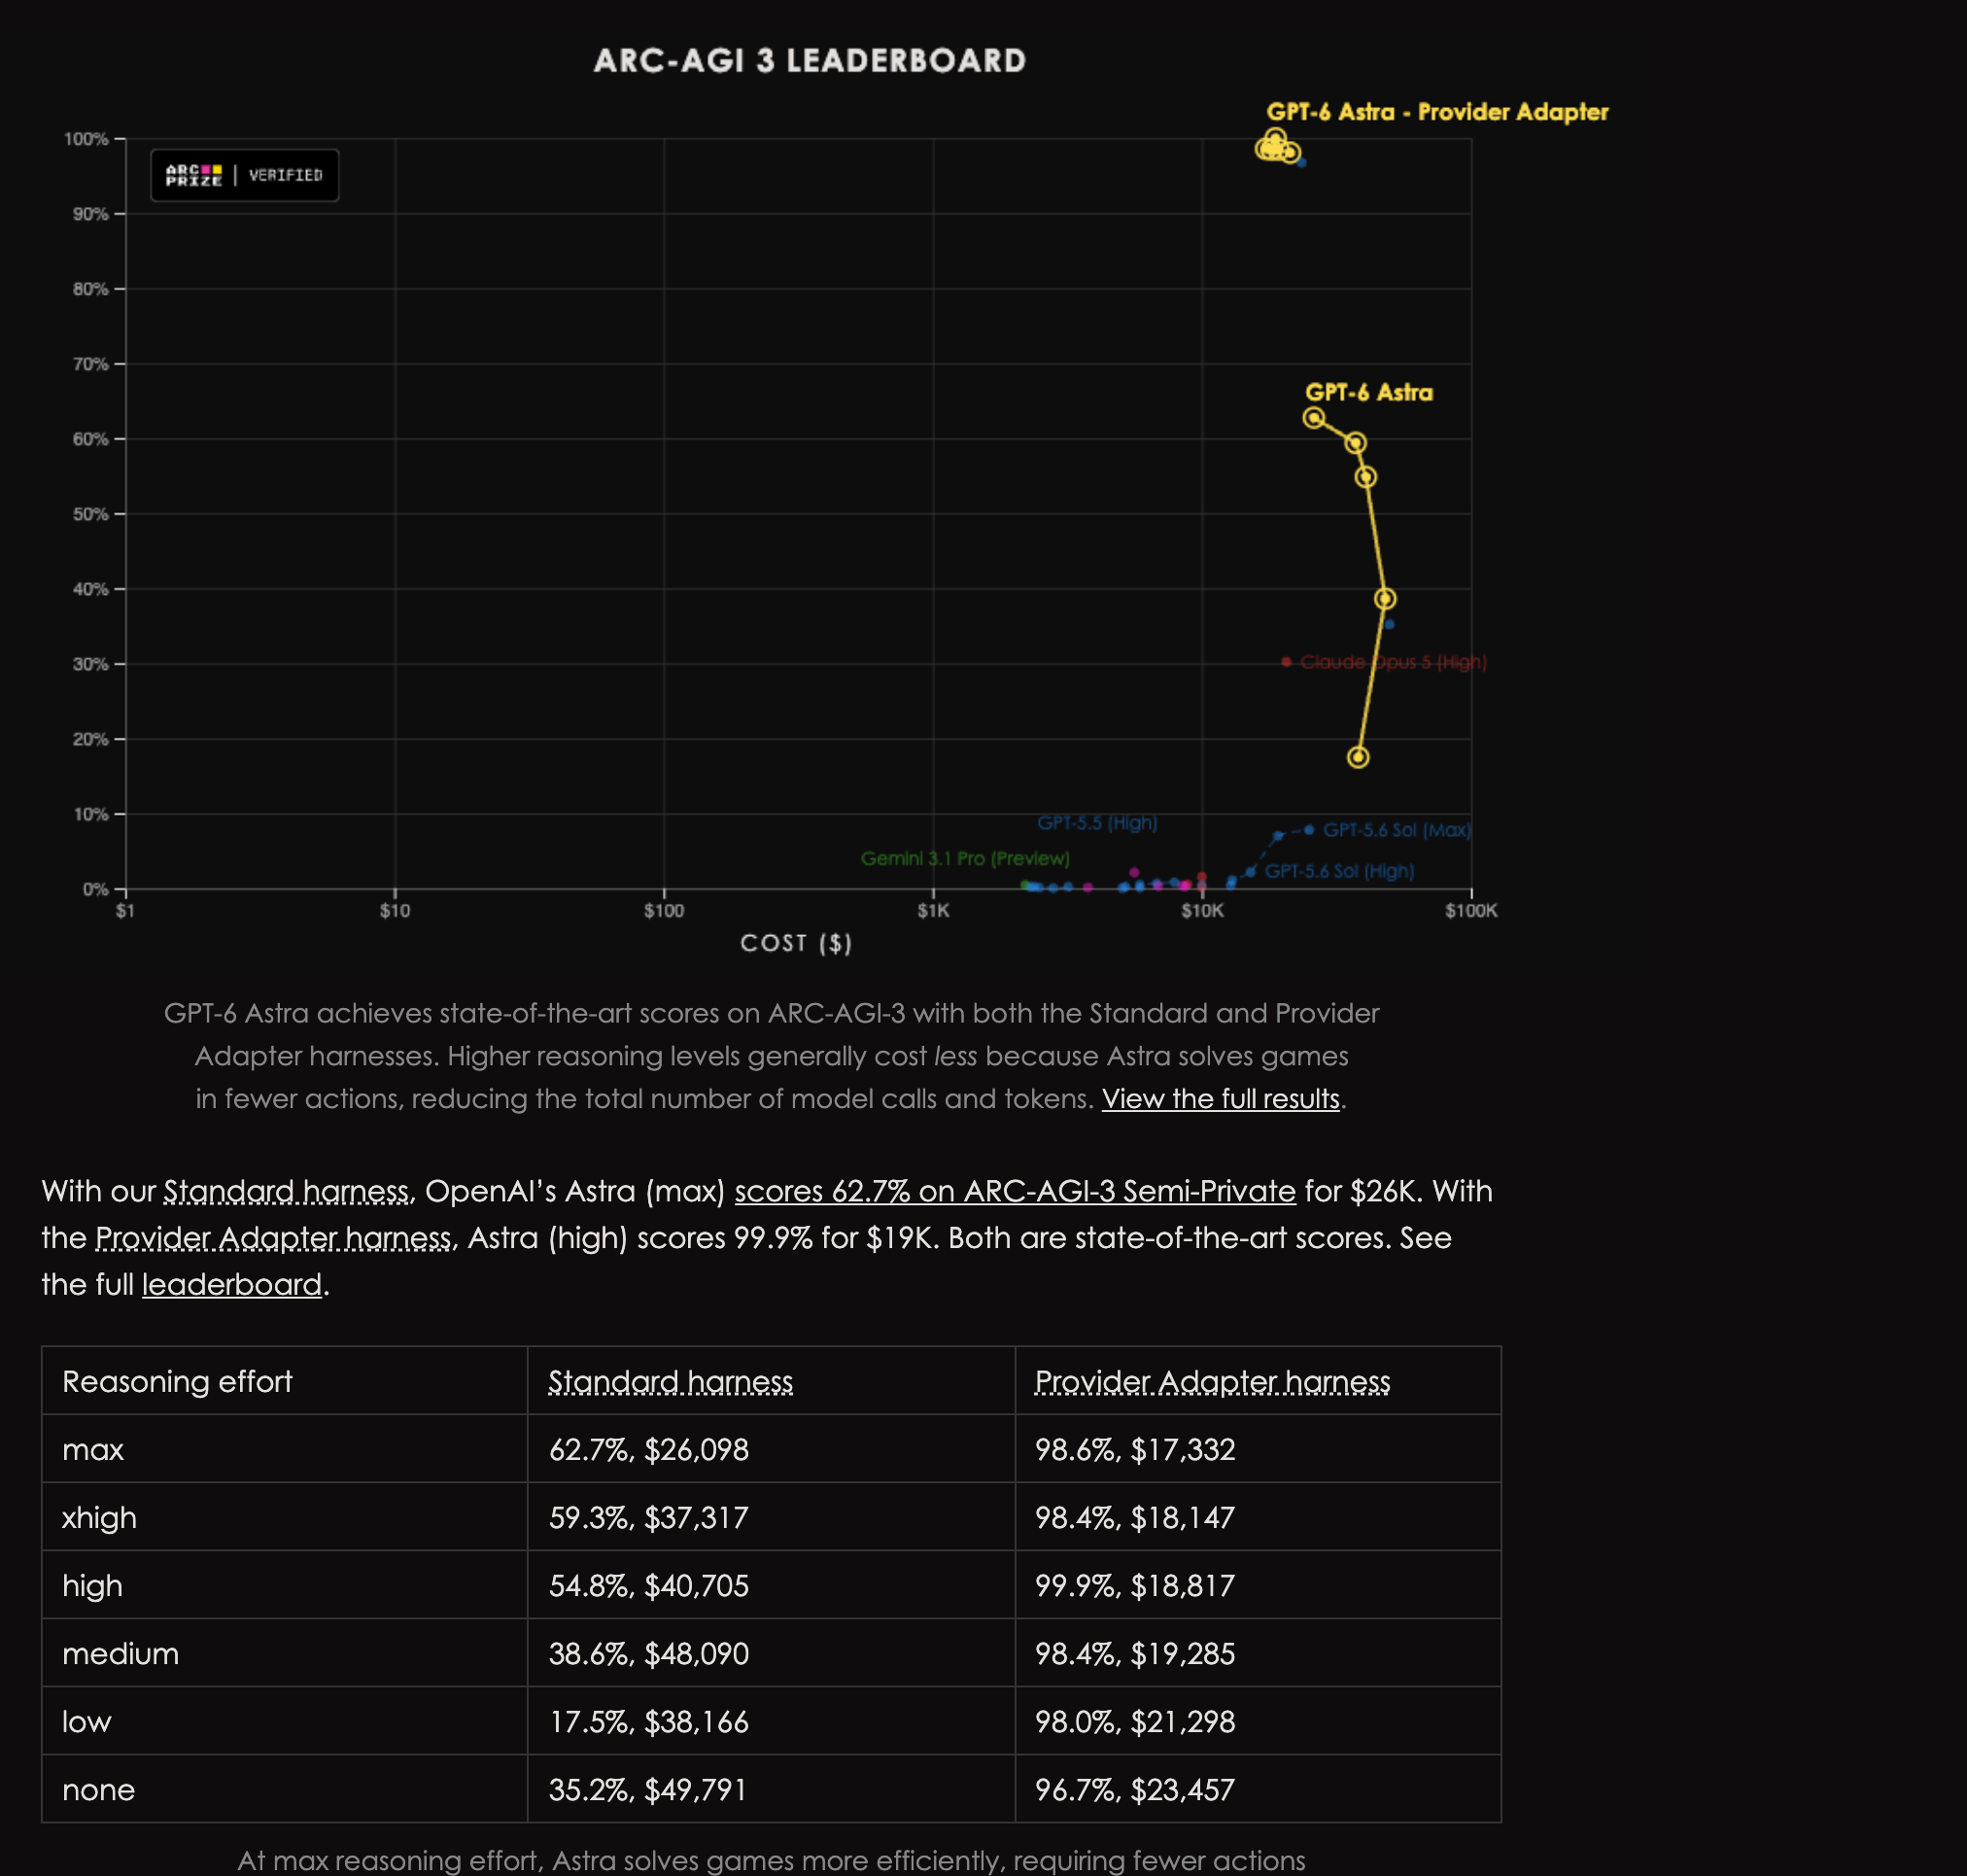
Task: Select the GPT-6 Astra point near 17.5%
Action: pos(1357,757)
